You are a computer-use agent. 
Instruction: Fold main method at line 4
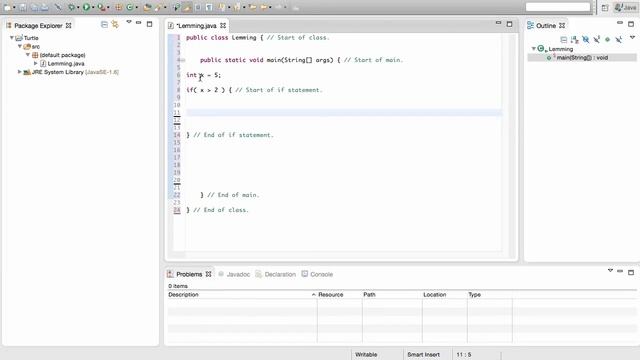coord(182,60)
